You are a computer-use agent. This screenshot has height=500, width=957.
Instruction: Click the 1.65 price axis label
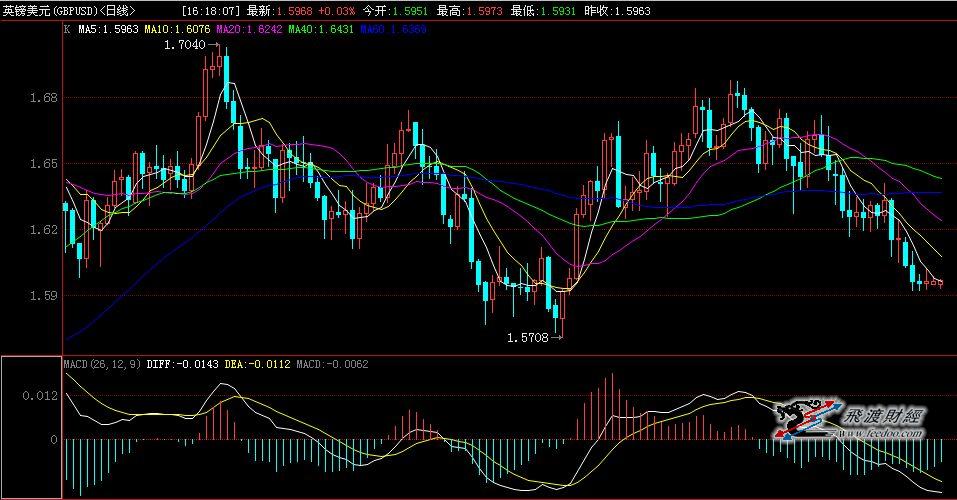tap(43, 164)
